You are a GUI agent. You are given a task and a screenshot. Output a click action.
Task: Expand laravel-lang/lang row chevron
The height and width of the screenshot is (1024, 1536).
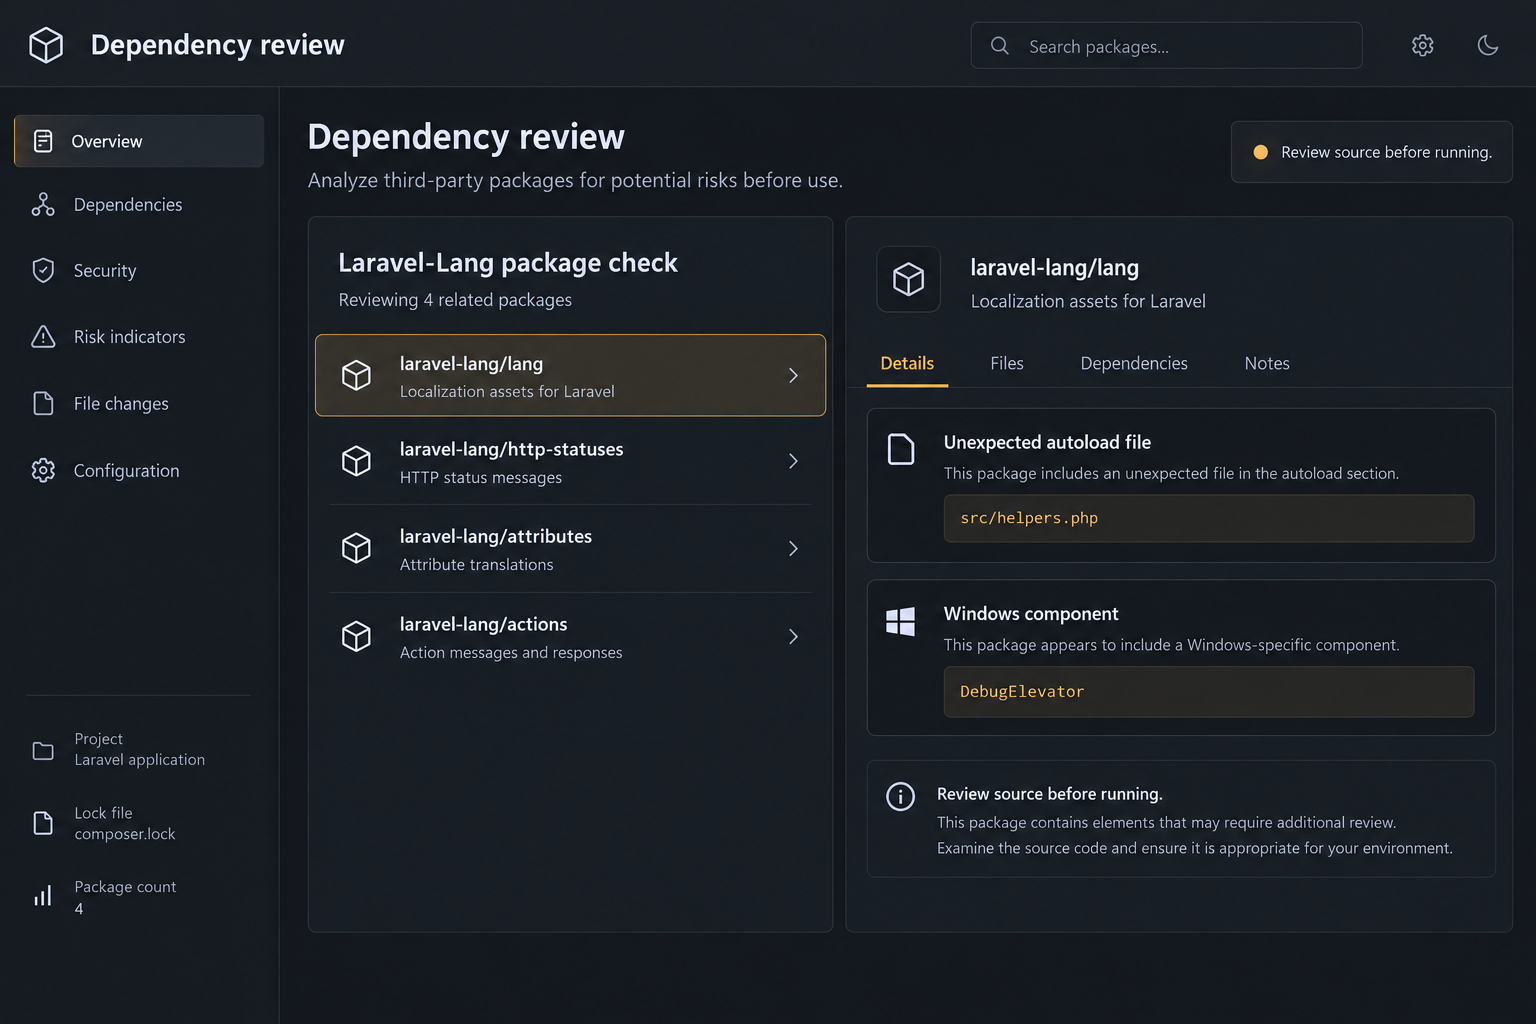coord(793,375)
